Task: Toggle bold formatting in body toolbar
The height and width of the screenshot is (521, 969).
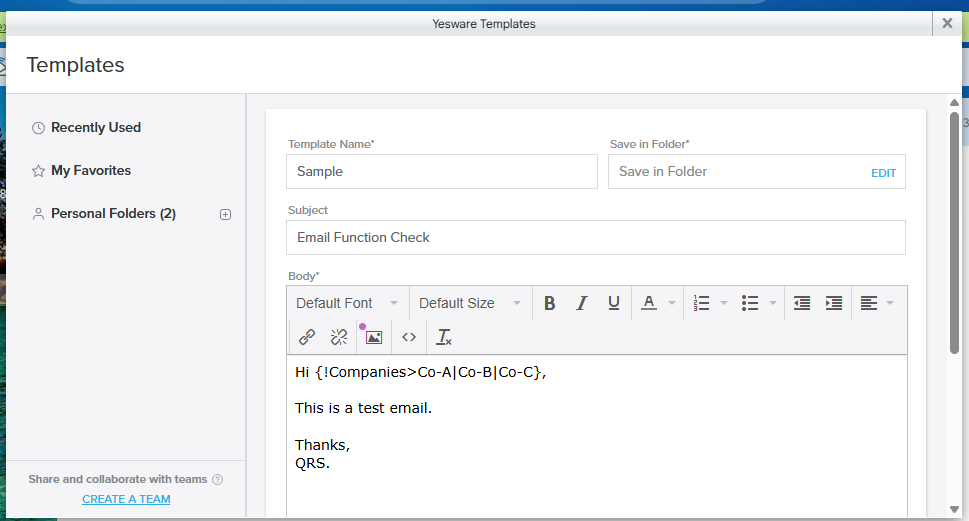Action: (549, 303)
